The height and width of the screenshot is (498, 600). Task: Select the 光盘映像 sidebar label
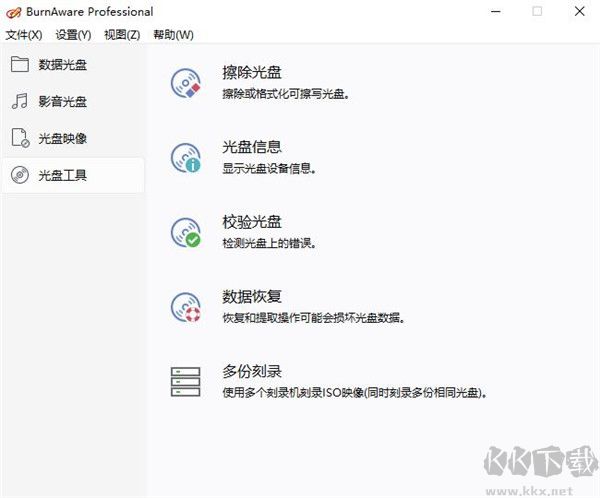coord(62,138)
